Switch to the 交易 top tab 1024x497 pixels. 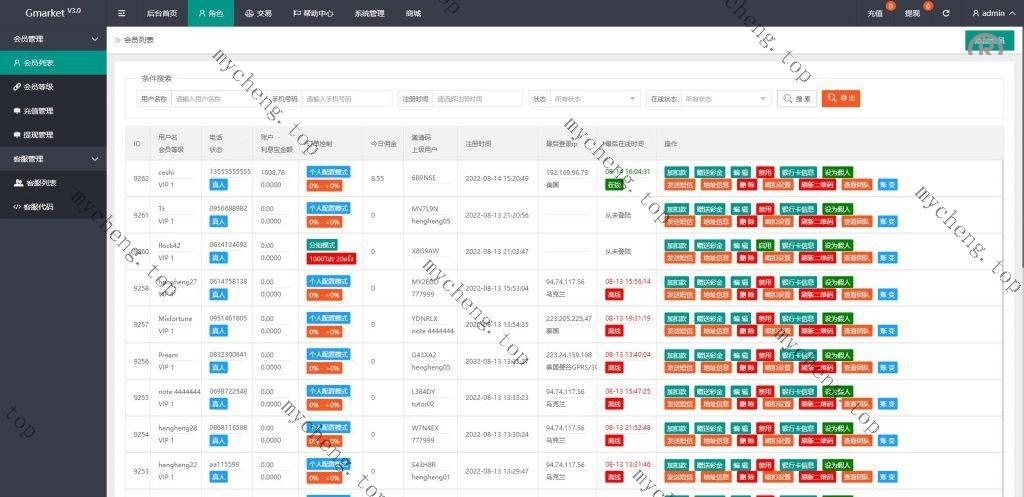tap(258, 14)
